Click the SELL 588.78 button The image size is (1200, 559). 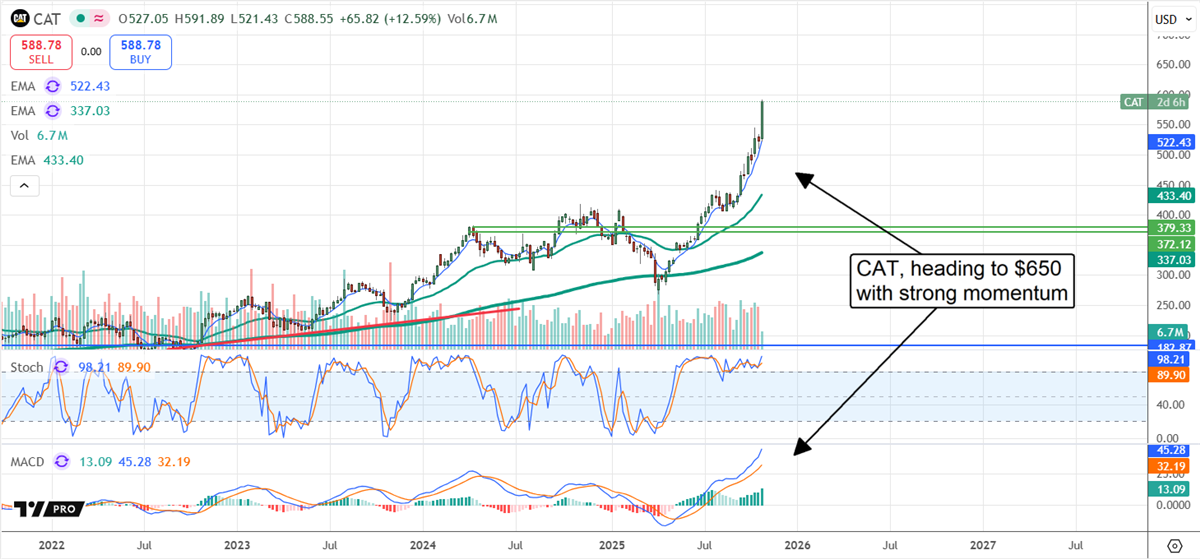click(x=39, y=51)
